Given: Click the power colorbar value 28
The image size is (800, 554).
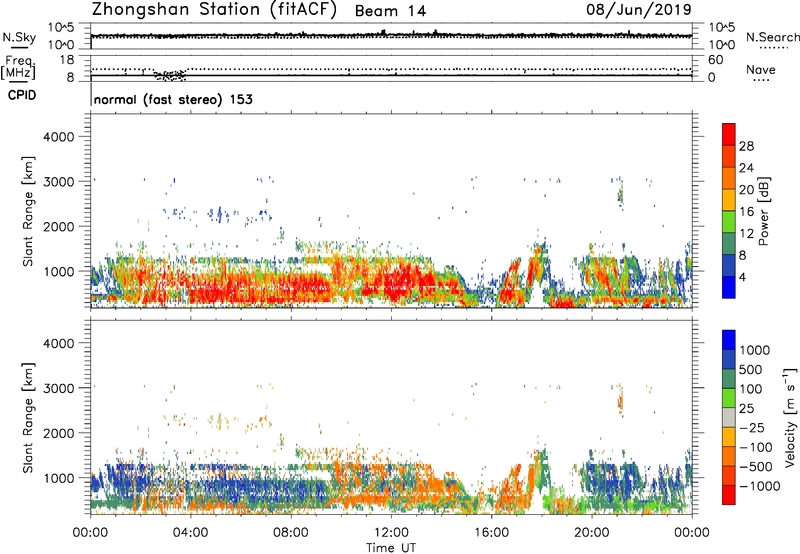Looking at the screenshot, I should [746, 146].
